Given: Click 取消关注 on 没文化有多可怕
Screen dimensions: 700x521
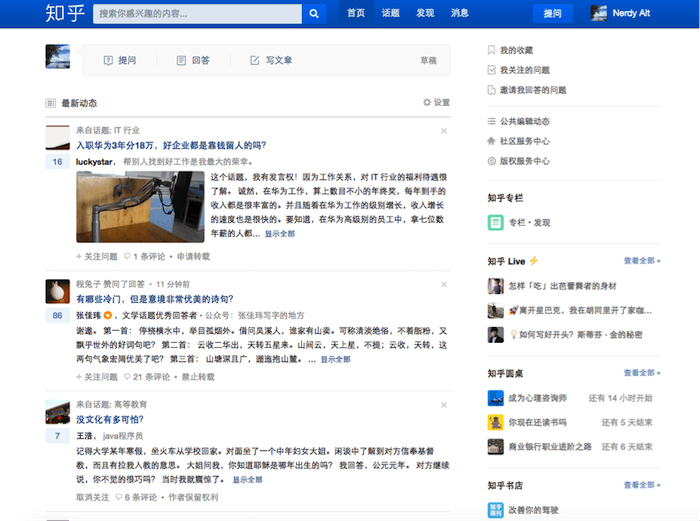Looking at the screenshot, I should point(92,497).
